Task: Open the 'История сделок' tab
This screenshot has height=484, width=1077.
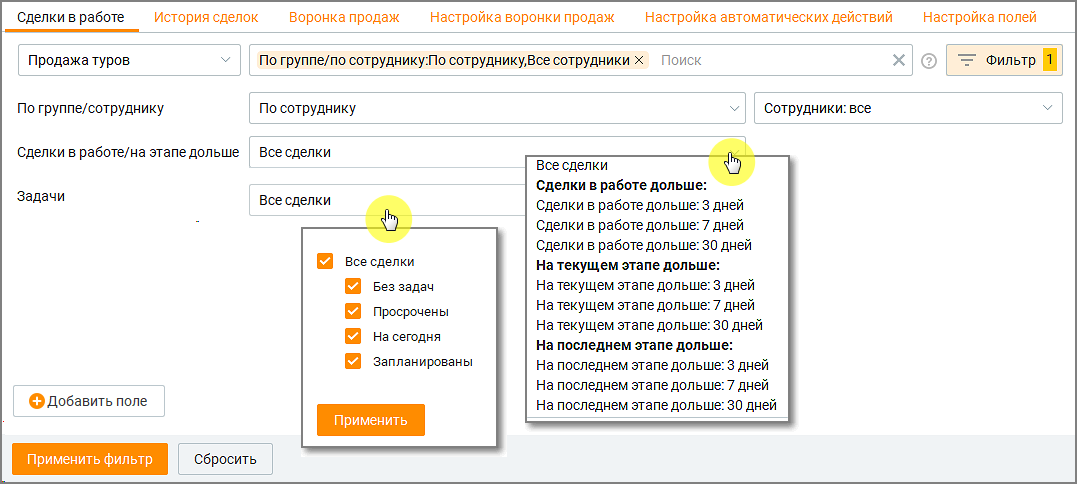Action: (206, 17)
